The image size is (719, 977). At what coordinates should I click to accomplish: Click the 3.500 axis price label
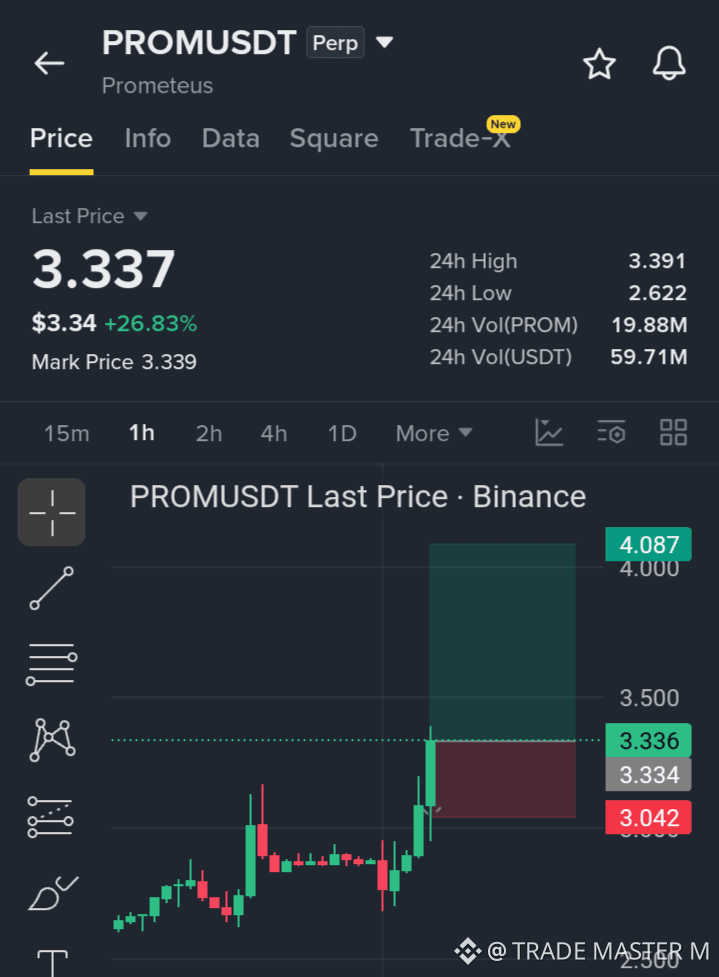tap(649, 698)
